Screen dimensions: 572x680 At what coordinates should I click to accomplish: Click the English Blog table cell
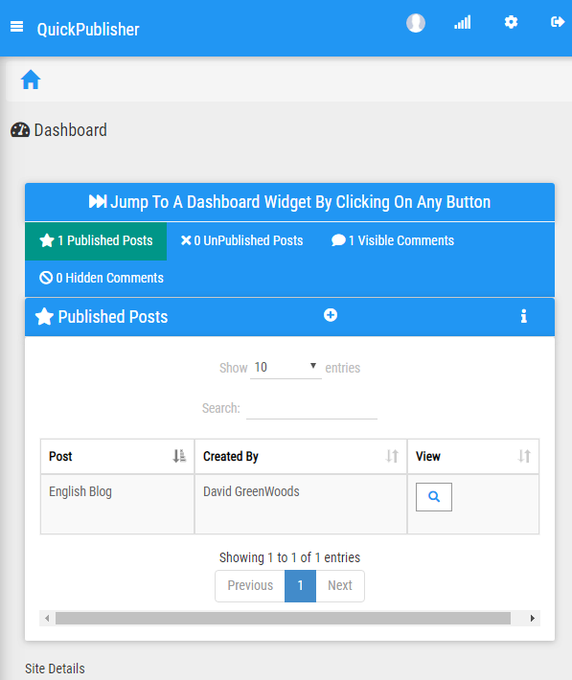117,504
